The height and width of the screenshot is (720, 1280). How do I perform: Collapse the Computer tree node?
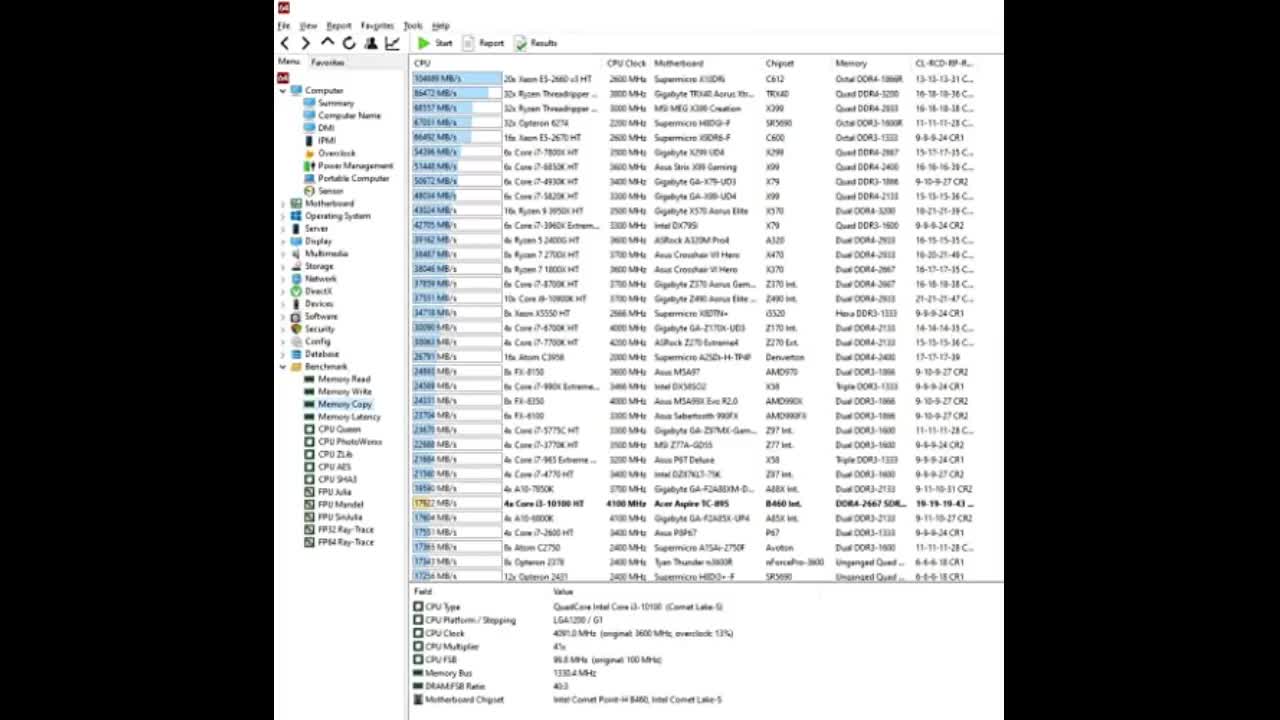coord(283,91)
